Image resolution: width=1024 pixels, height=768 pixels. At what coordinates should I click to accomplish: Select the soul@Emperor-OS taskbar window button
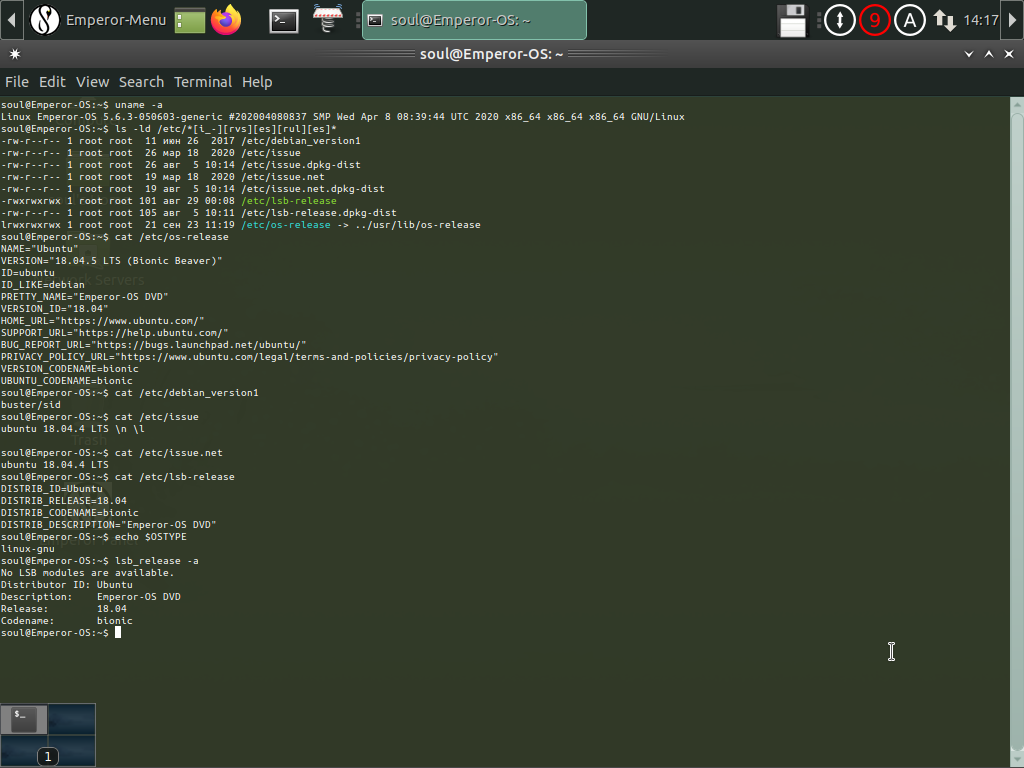click(x=474, y=20)
